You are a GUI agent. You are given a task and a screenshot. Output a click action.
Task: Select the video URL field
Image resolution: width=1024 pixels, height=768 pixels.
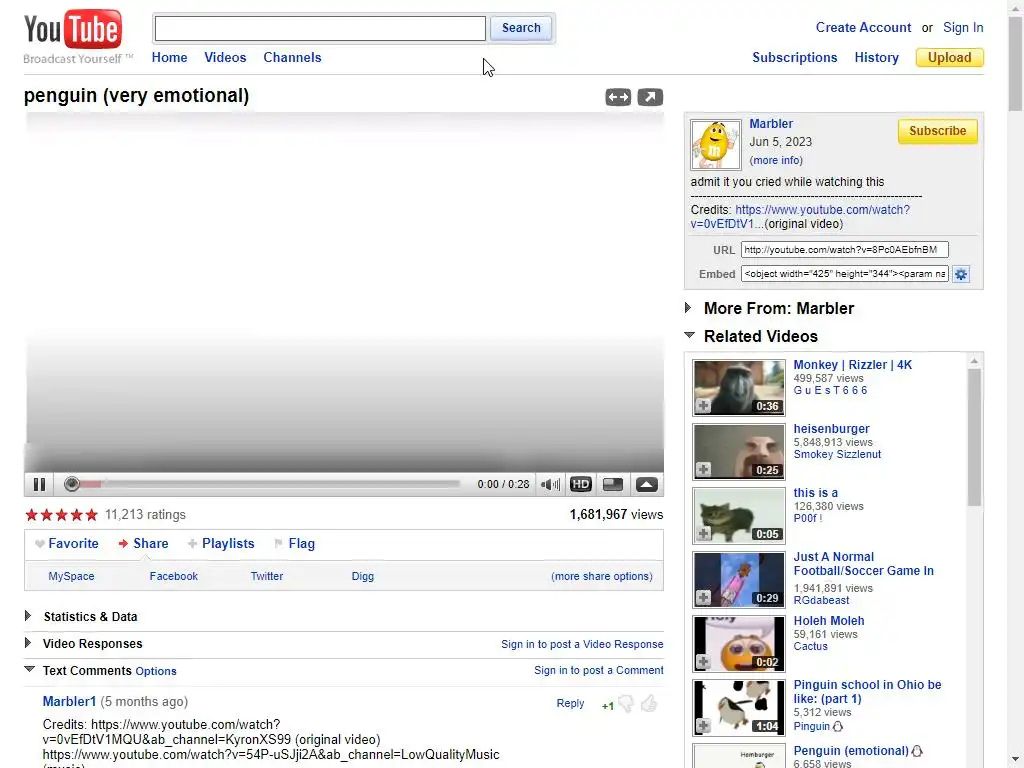click(x=844, y=249)
